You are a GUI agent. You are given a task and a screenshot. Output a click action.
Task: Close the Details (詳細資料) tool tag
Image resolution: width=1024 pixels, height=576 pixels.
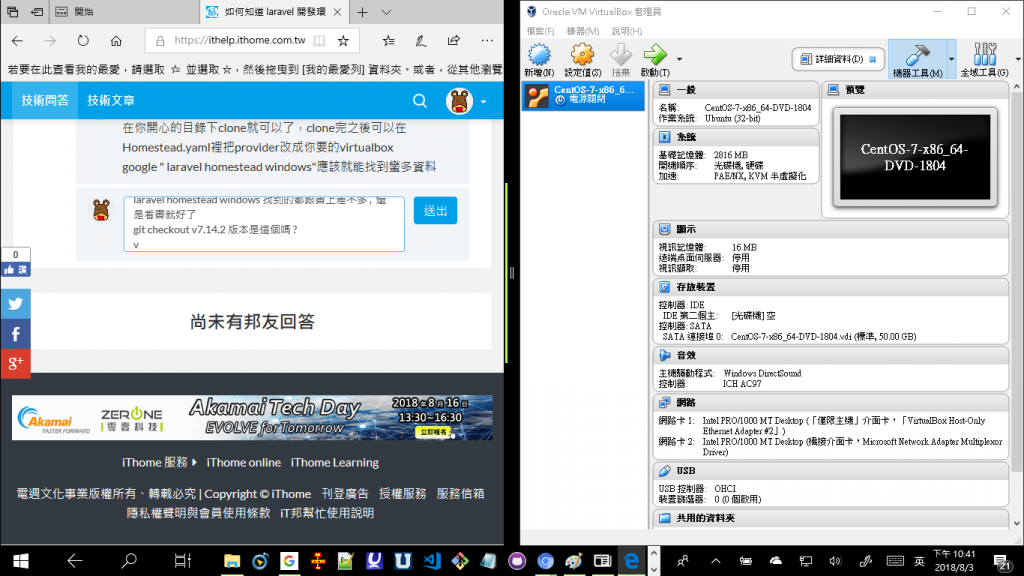coord(872,59)
